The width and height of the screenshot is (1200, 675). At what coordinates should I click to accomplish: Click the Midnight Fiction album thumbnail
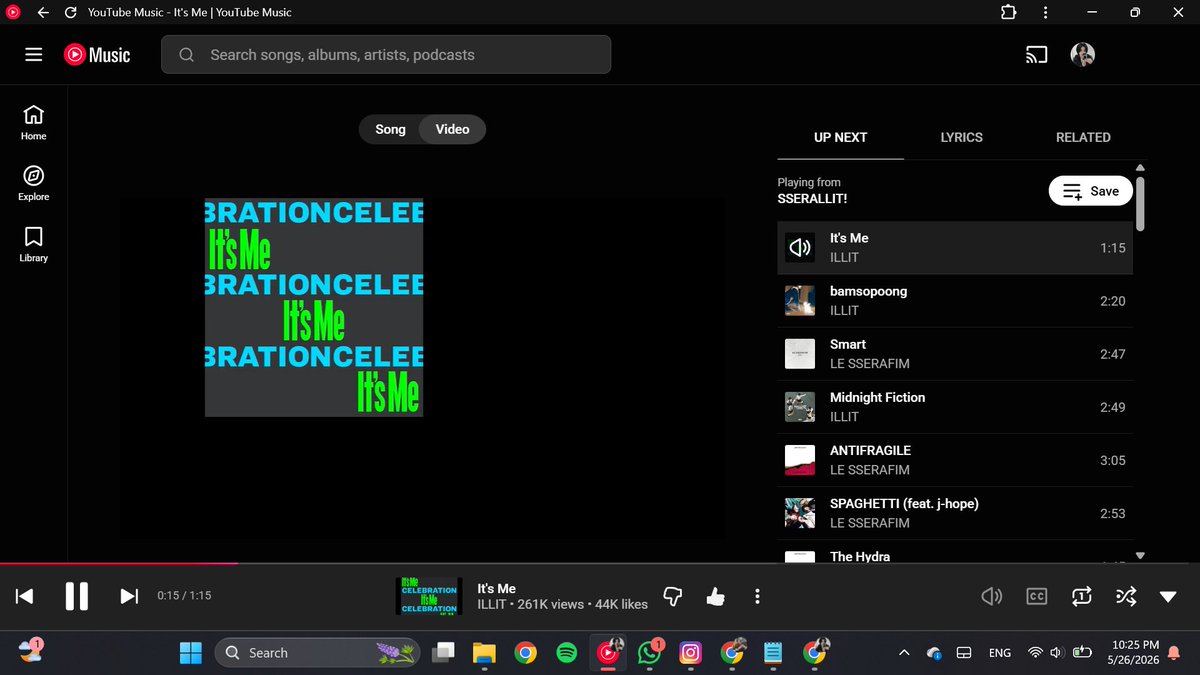click(x=800, y=407)
